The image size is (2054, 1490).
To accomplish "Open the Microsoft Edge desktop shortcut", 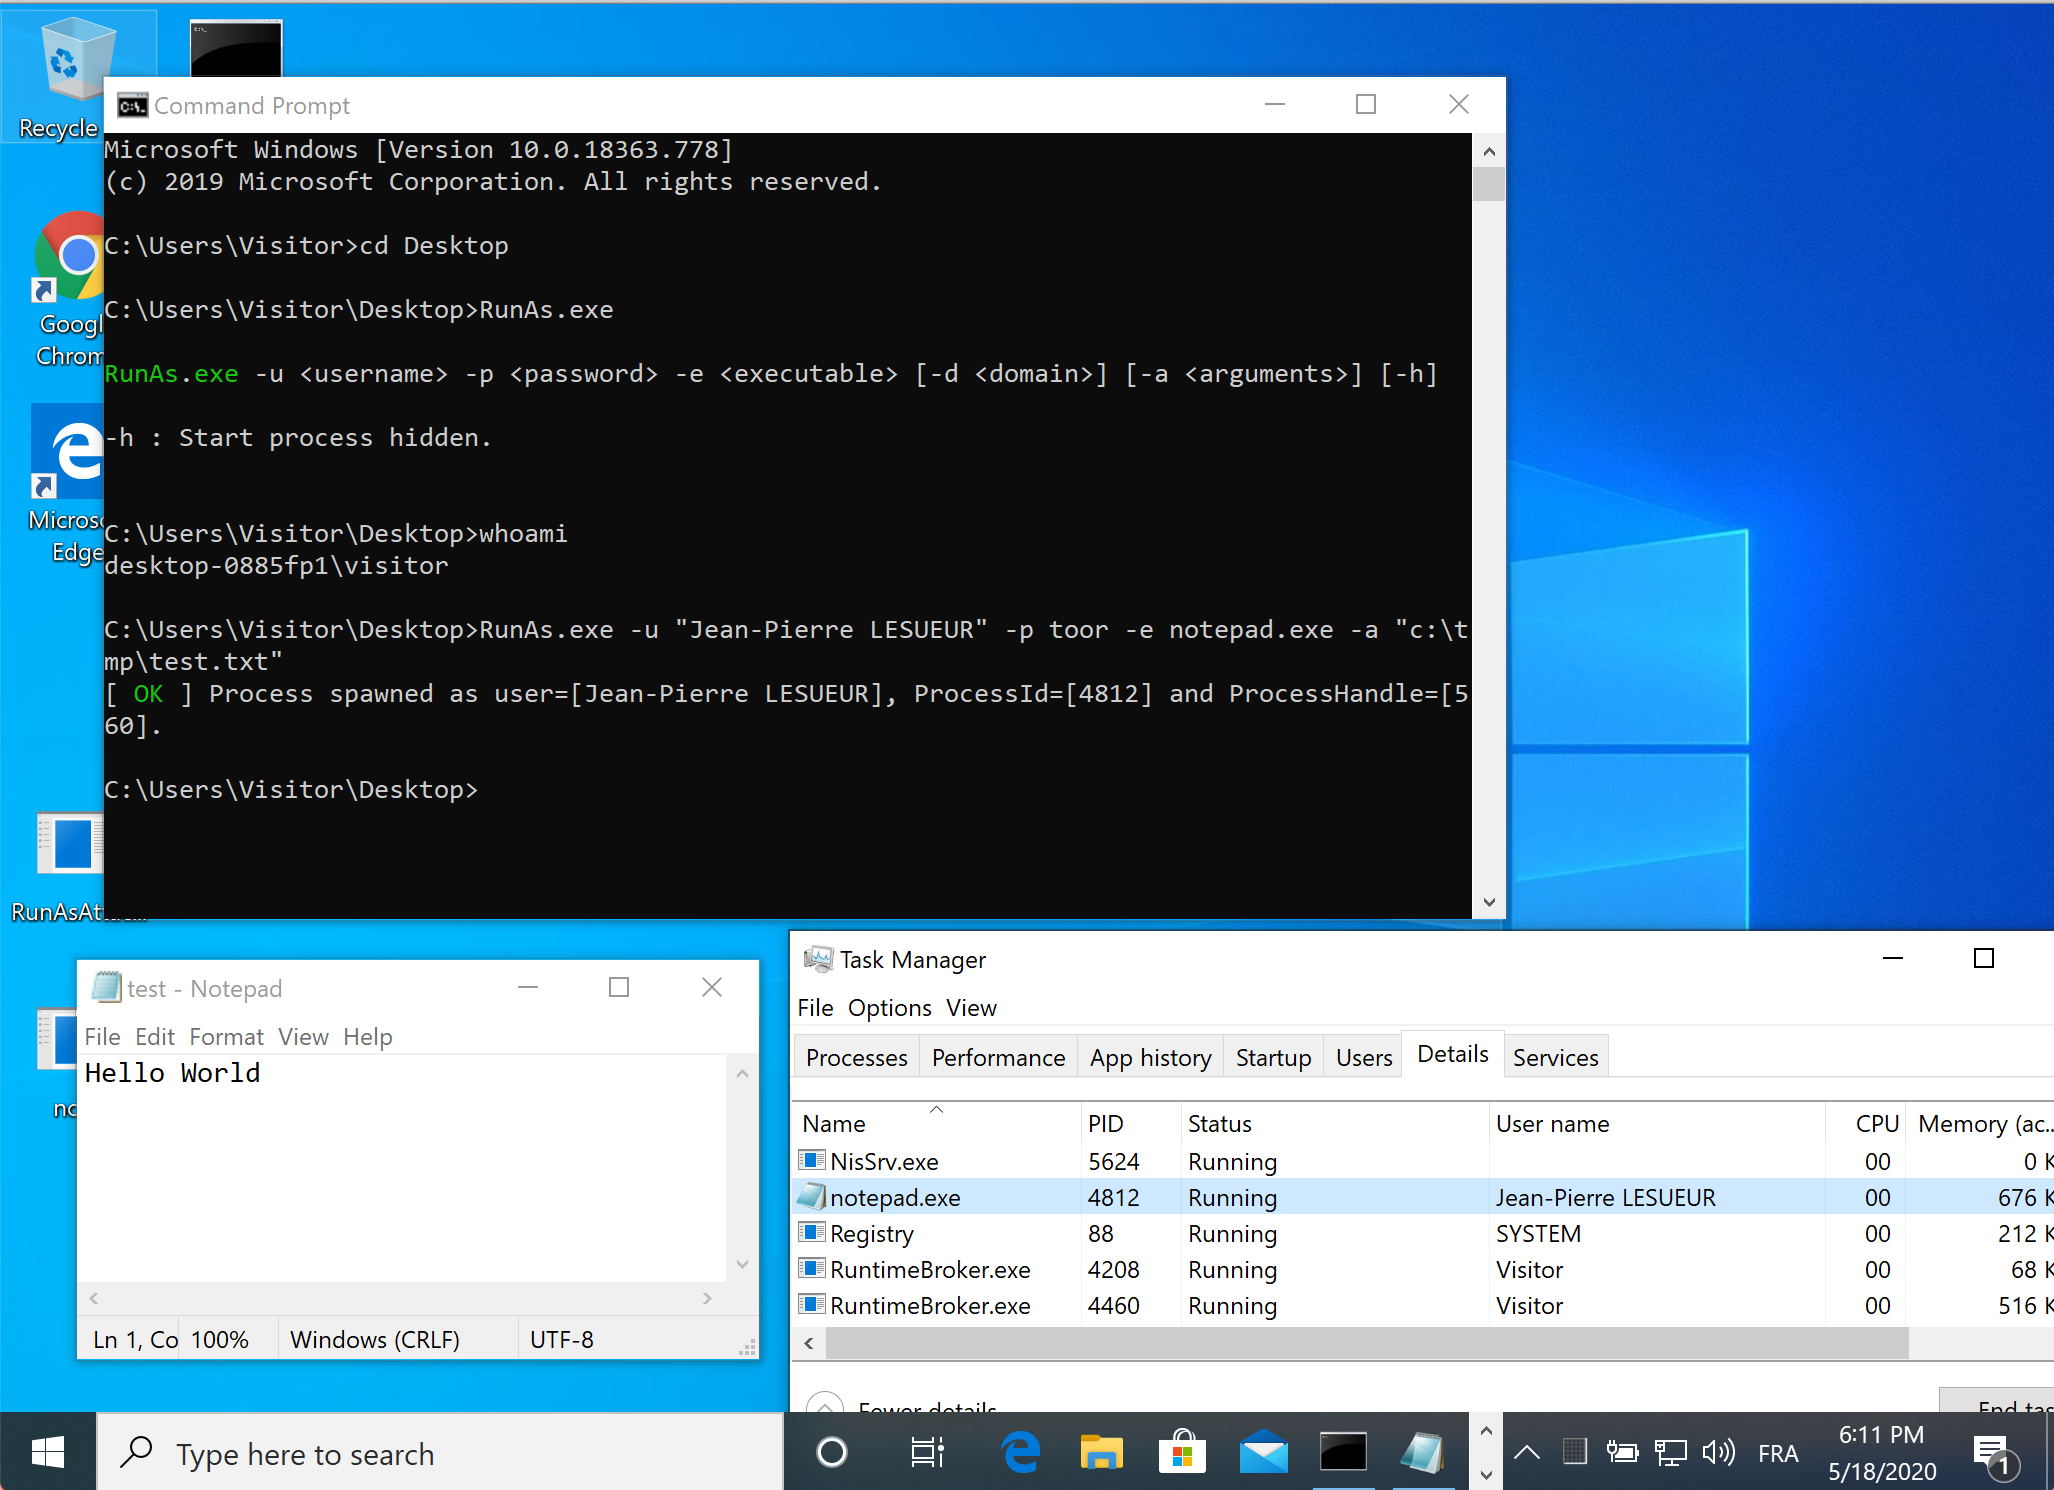I will (x=68, y=485).
